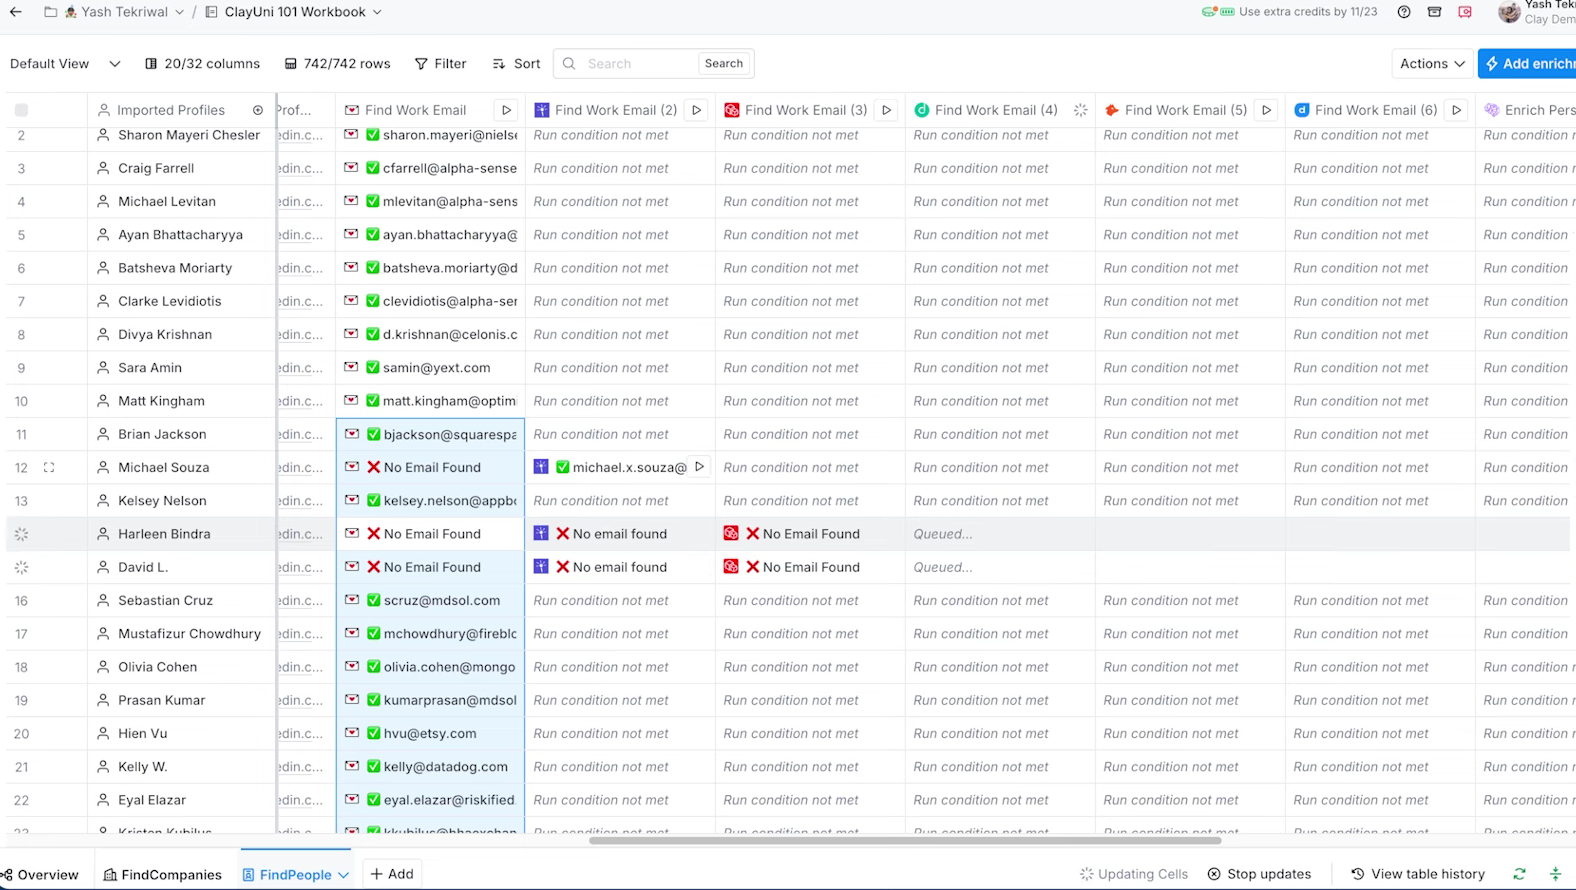
Task: Open the 20/32 columns selector
Action: (203, 64)
